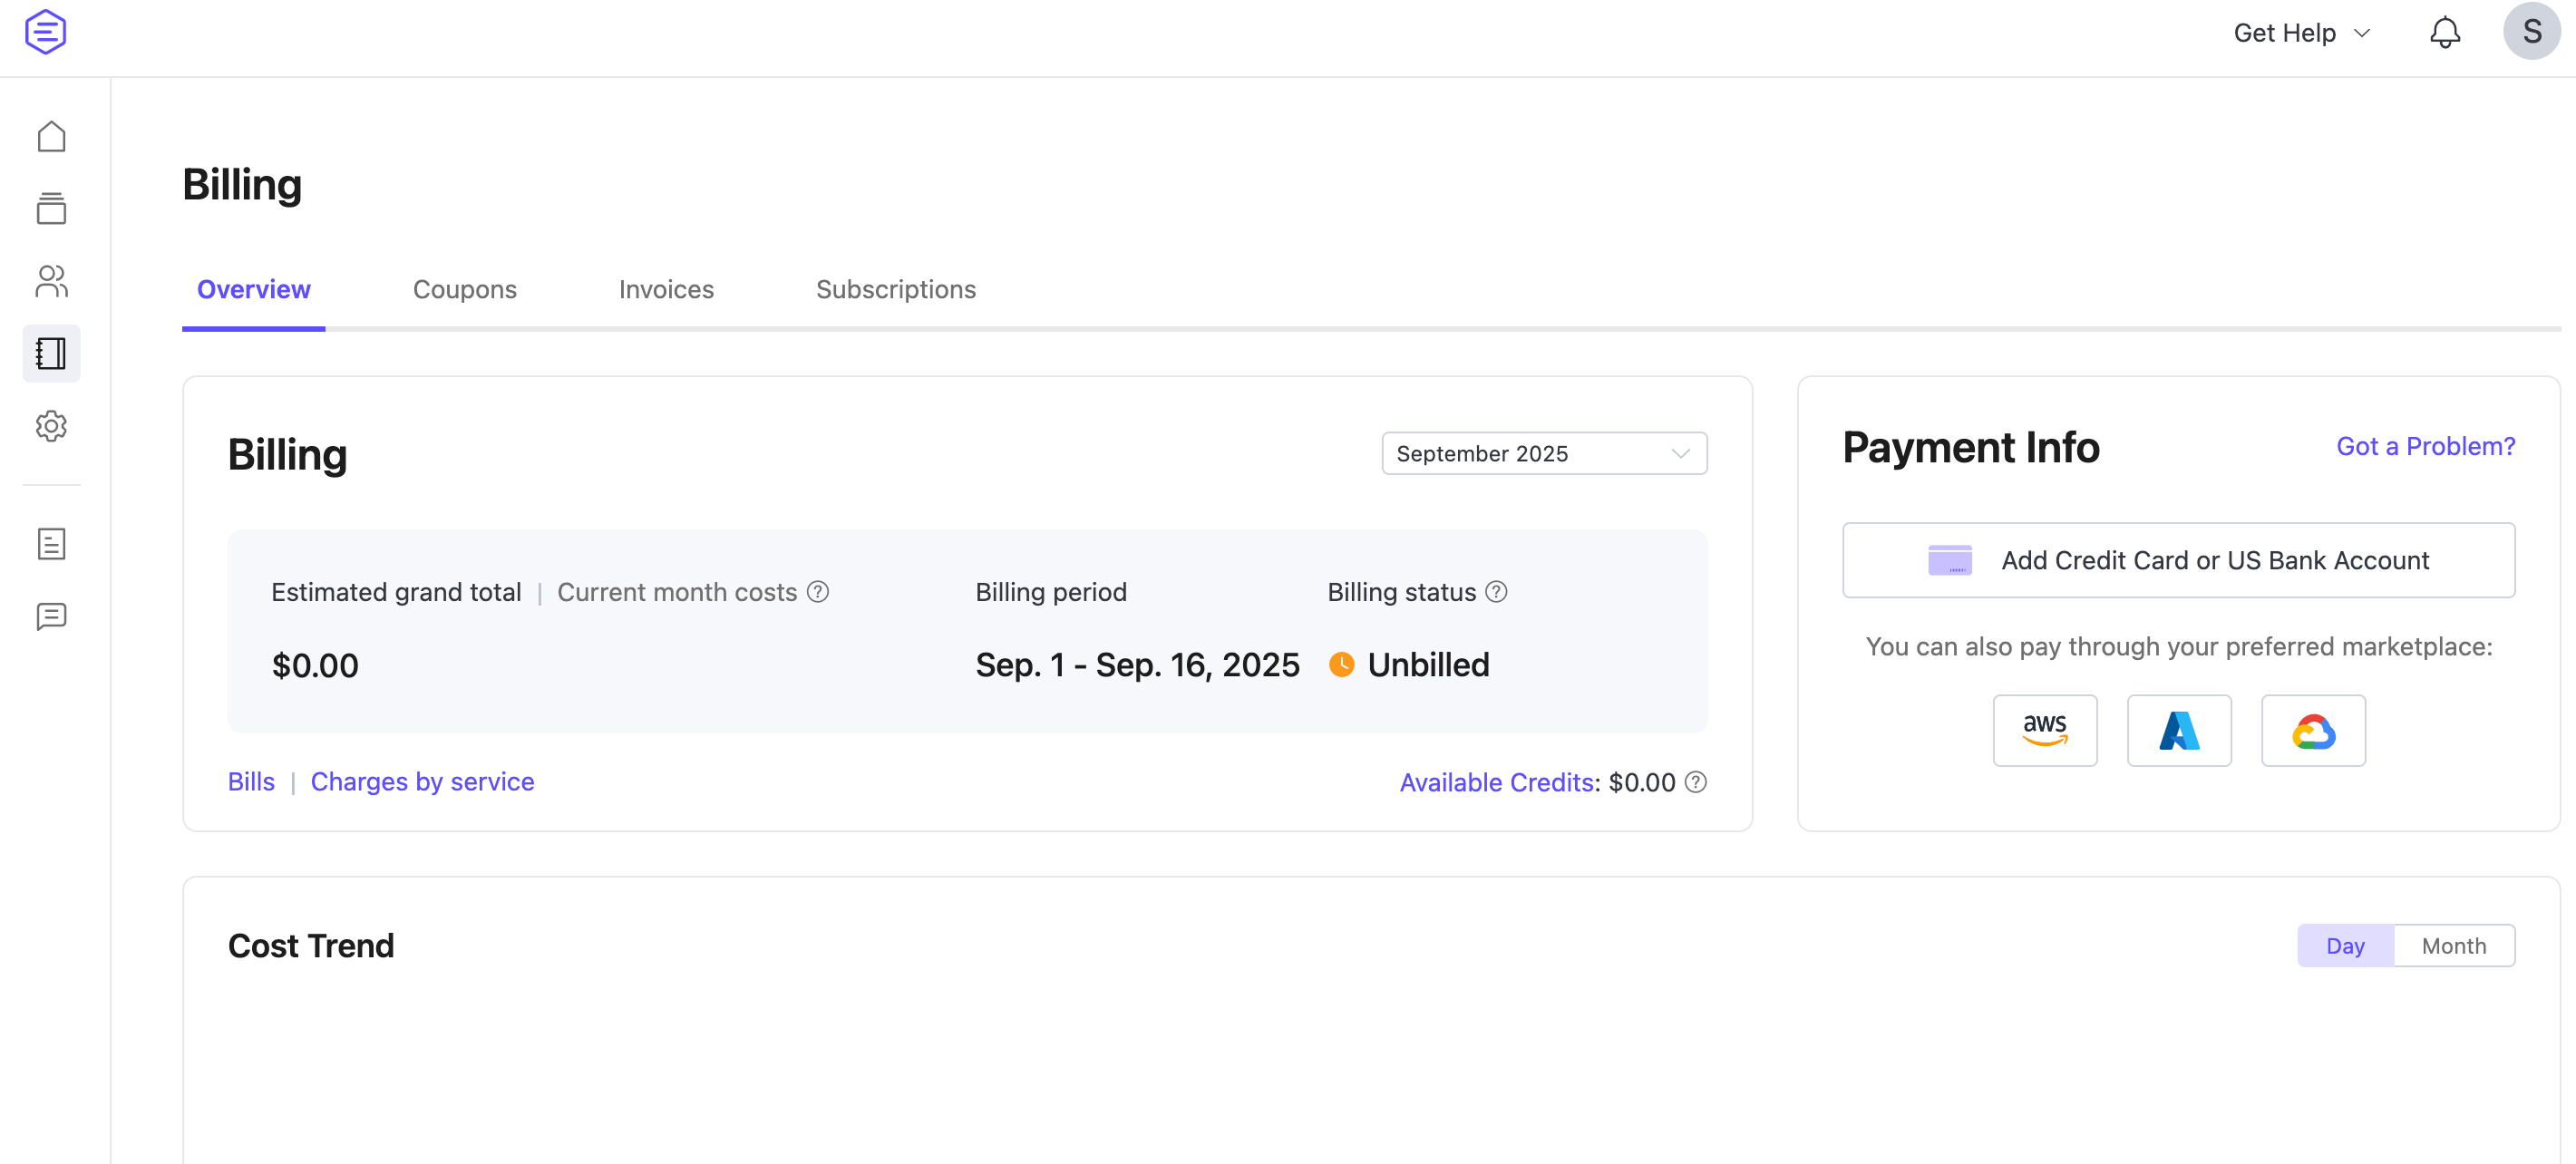Switch Cost Trend to Day view
Screen dimensions: 2576x1164
point(2344,945)
